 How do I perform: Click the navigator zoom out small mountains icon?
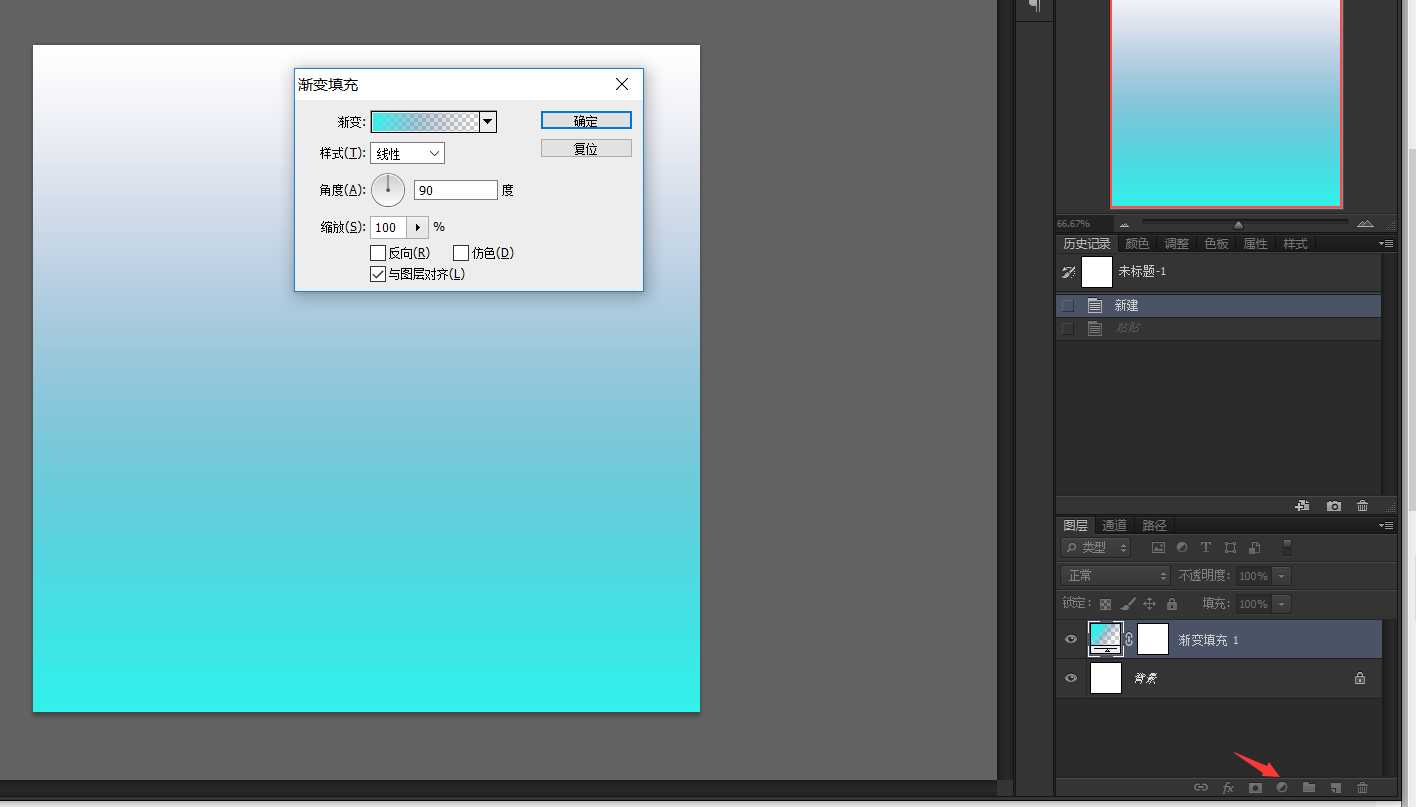(x=1124, y=224)
